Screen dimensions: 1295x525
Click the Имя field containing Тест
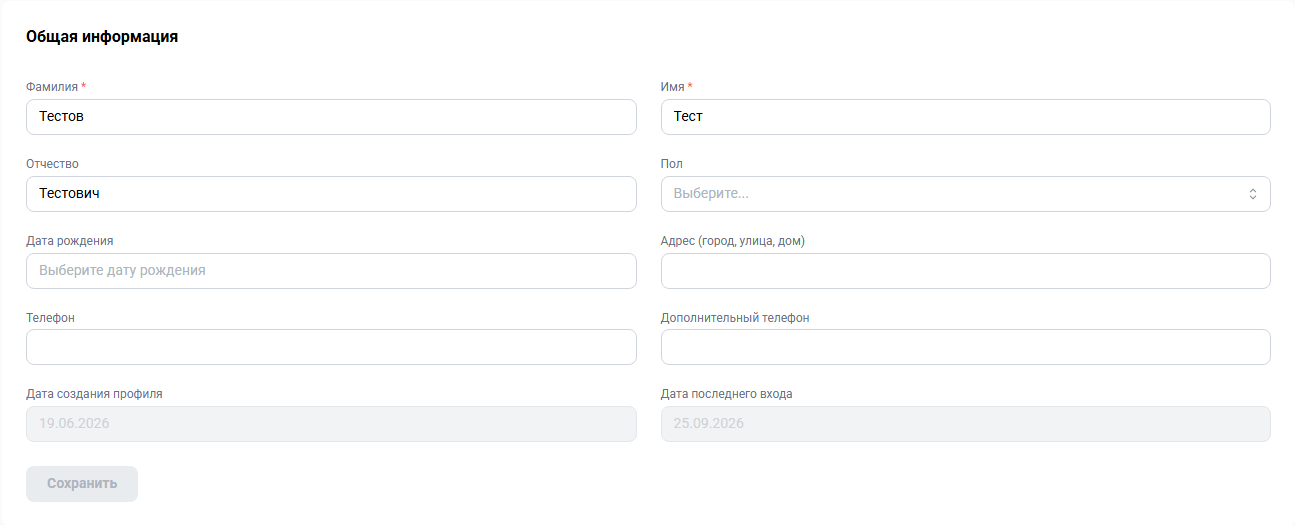[x=966, y=117]
